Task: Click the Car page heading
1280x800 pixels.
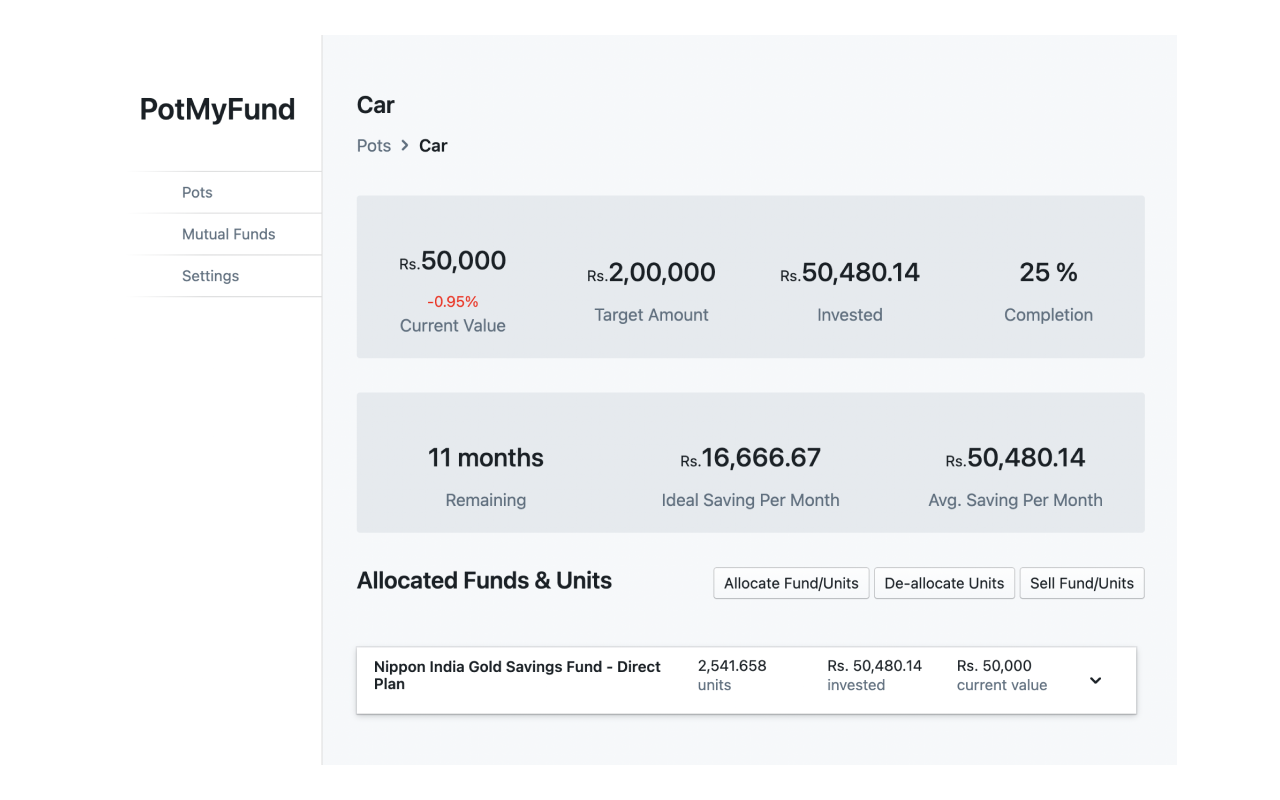Action: [376, 105]
